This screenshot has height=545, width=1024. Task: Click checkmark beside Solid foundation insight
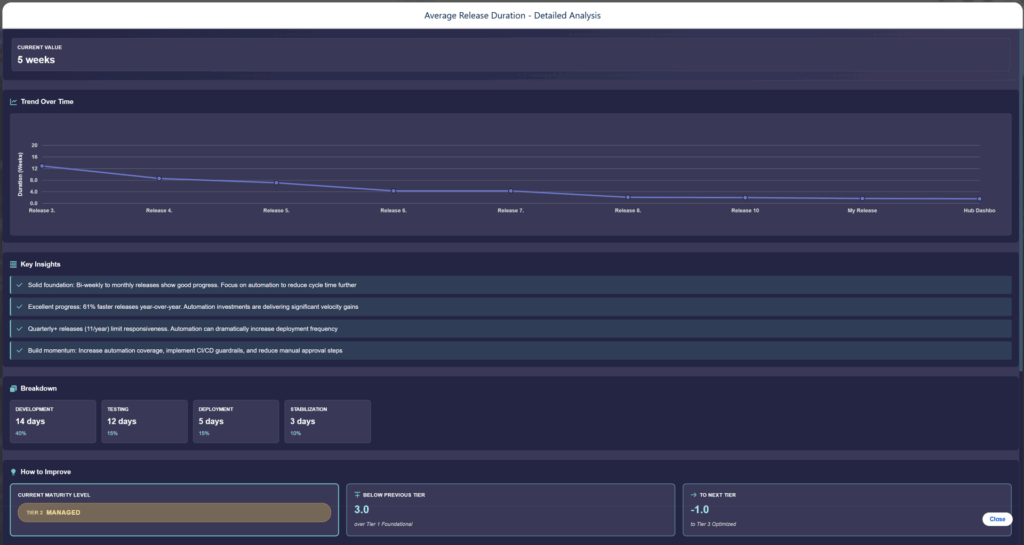pyautogui.click(x=20, y=285)
